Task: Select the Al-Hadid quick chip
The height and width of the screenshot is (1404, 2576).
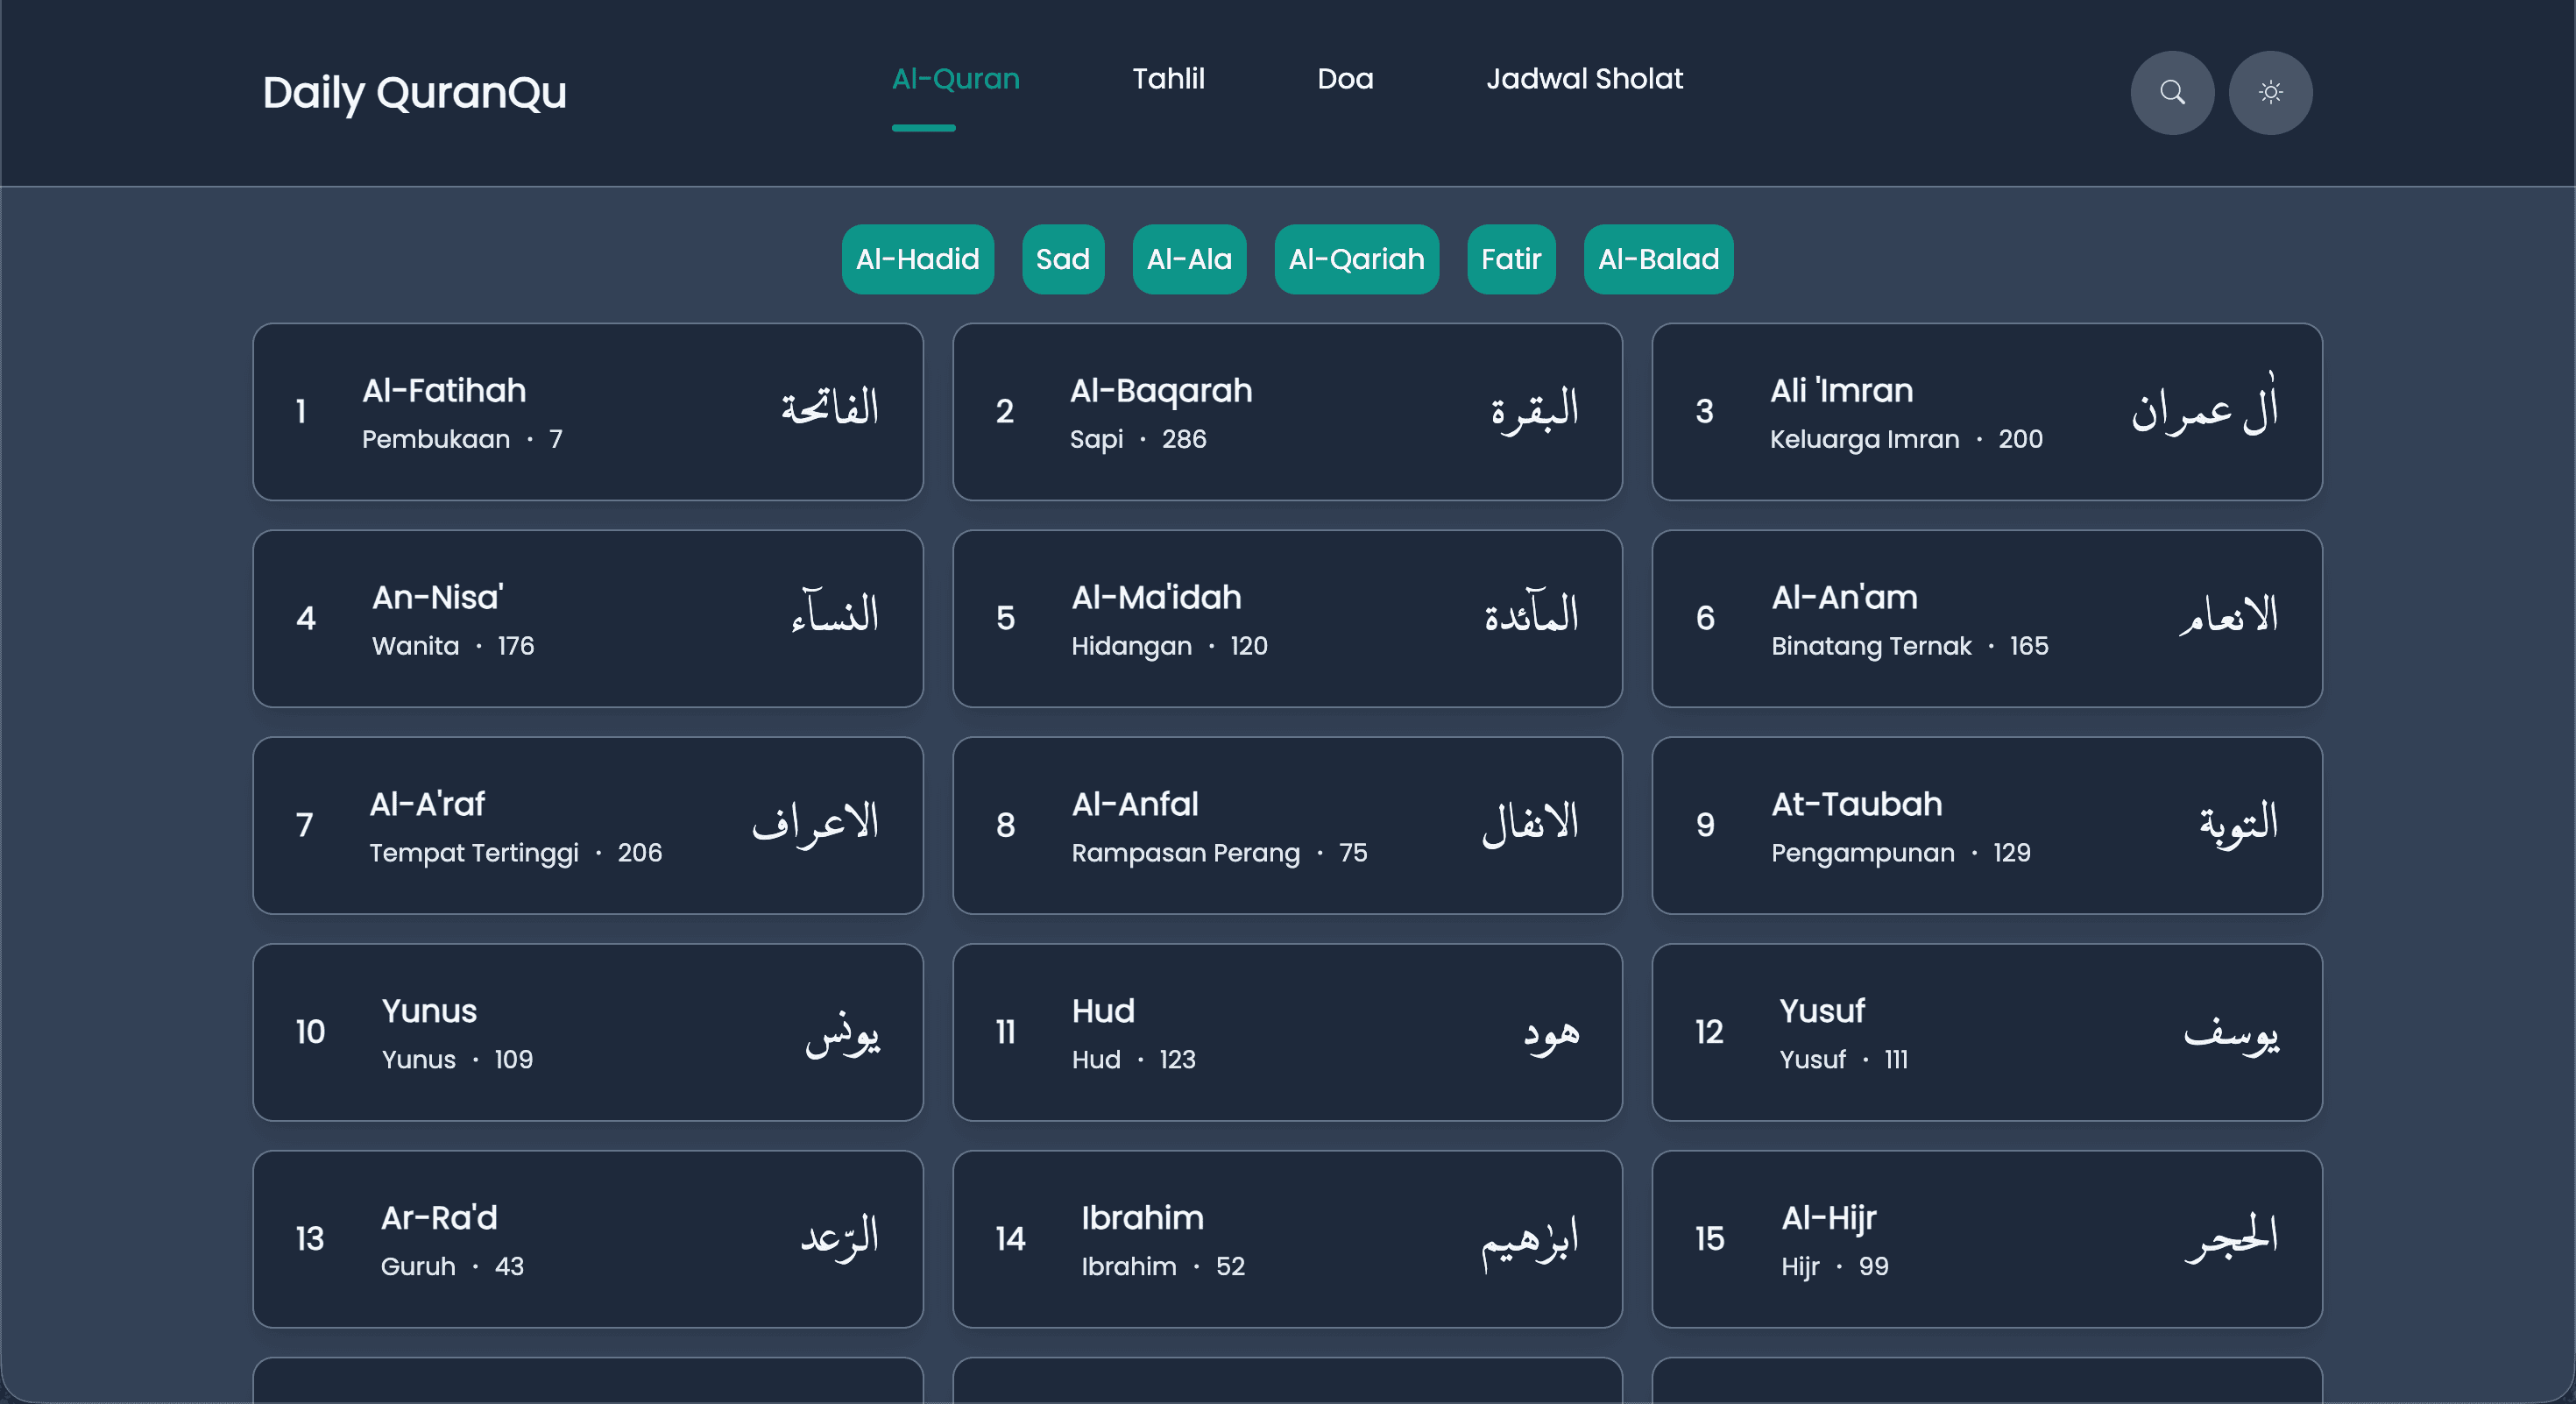Action: click(917, 259)
